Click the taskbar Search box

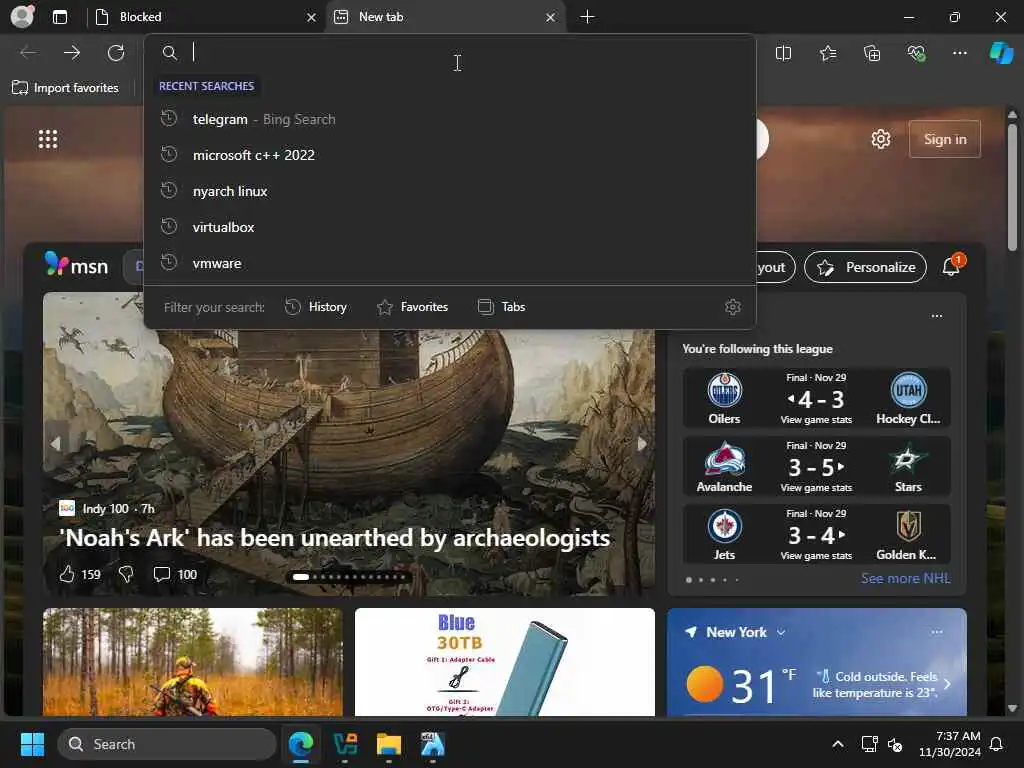pyautogui.click(x=167, y=744)
